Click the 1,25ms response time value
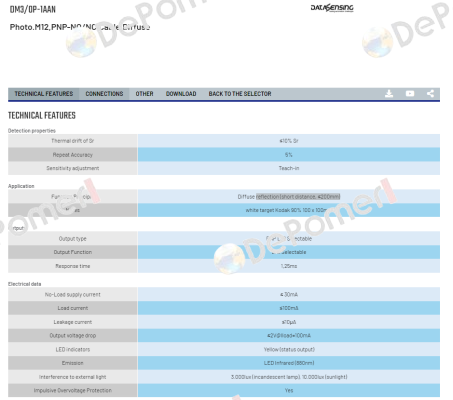Image resolution: width=453 pixels, height=400 pixels. coord(289,266)
